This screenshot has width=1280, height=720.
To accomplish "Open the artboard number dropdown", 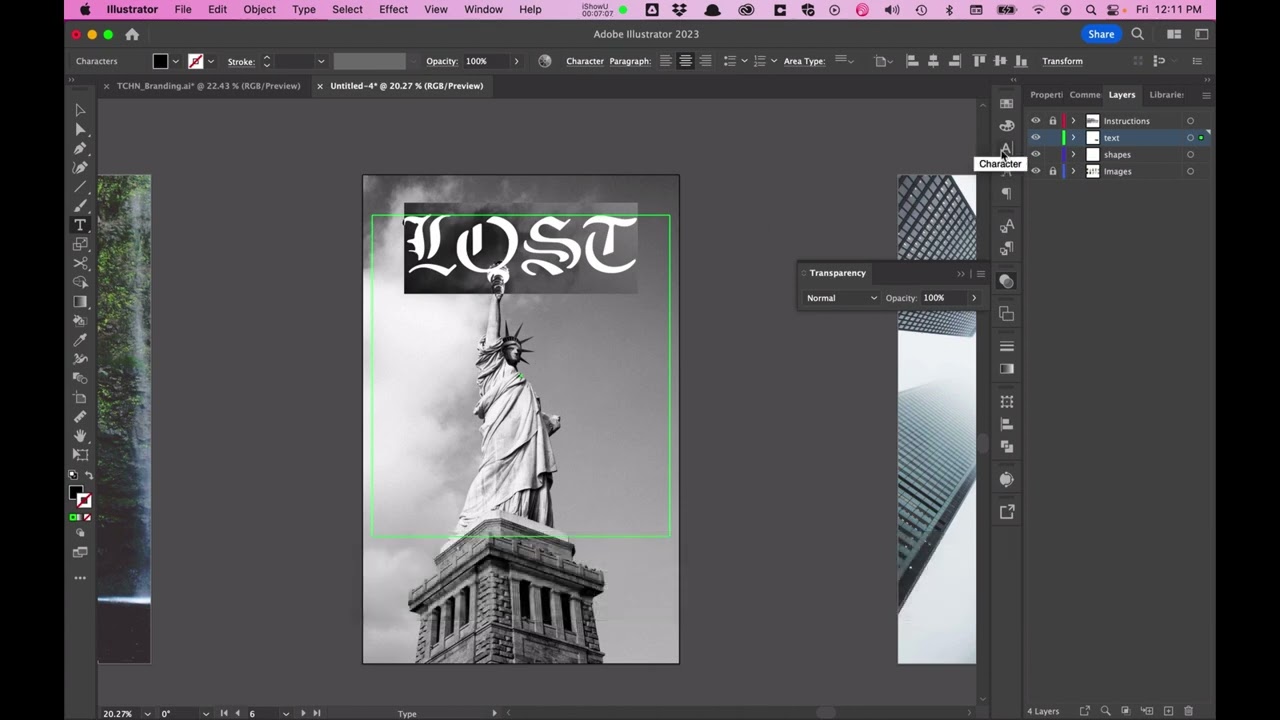I will tap(285, 714).
